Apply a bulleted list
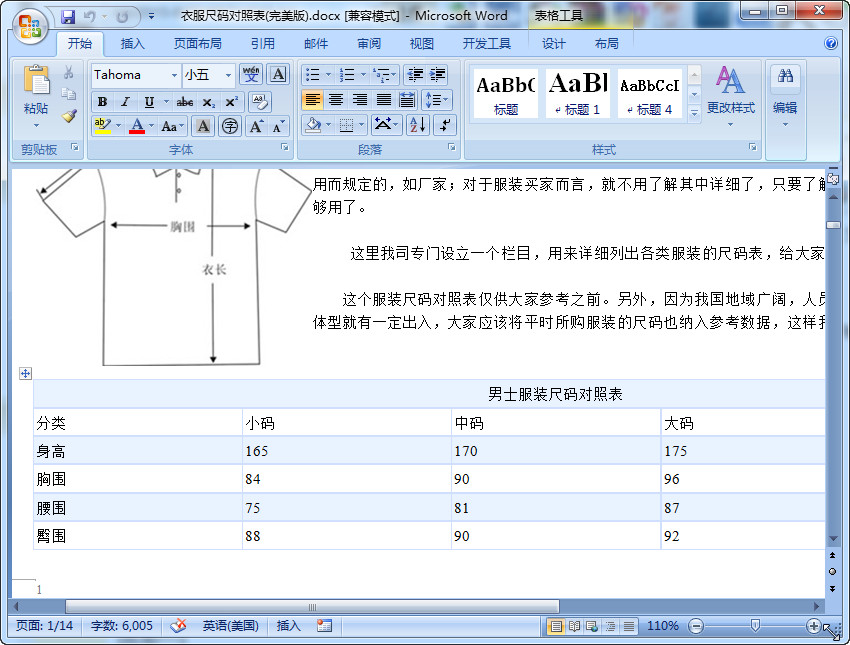Viewport: 850px width, 645px height. pyautogui.click(x=313, y=74)
